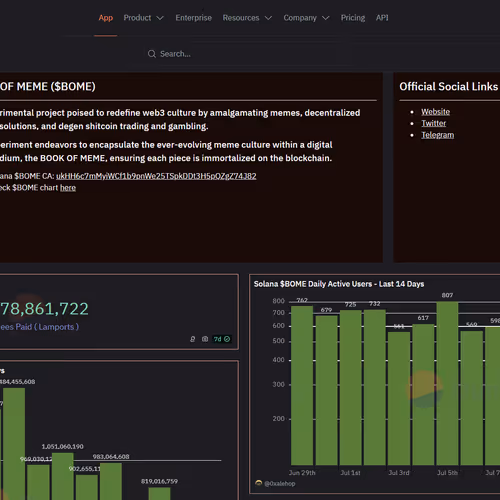Expand the Product dropdown chevron
500x500 pixels.
click(x=160, y=18)
